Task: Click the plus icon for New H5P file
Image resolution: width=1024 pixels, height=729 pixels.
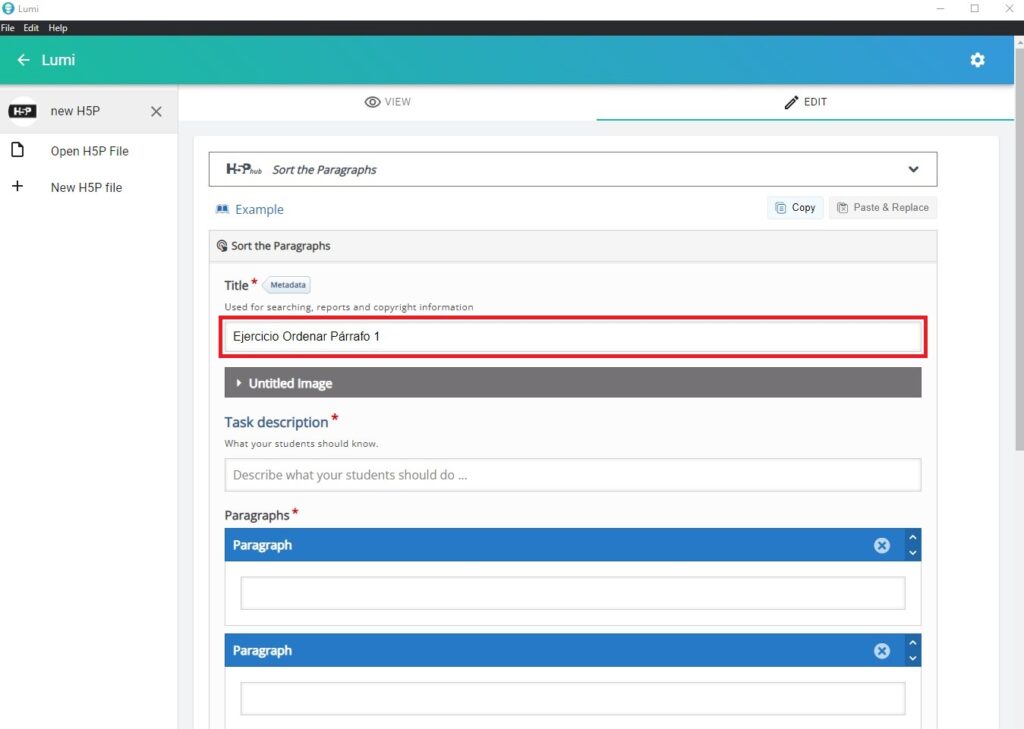Action: pos(17,187)
